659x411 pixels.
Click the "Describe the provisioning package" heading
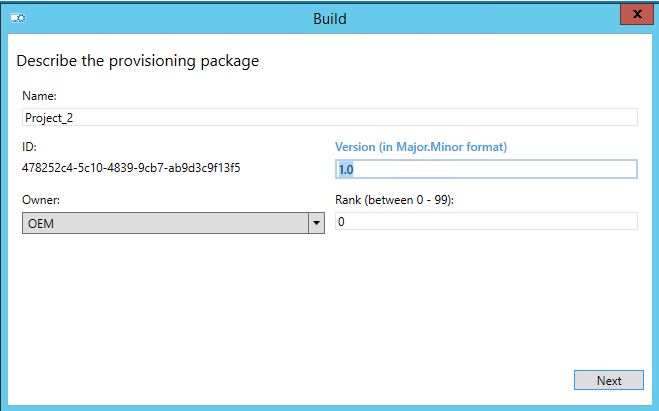[137, 61]
